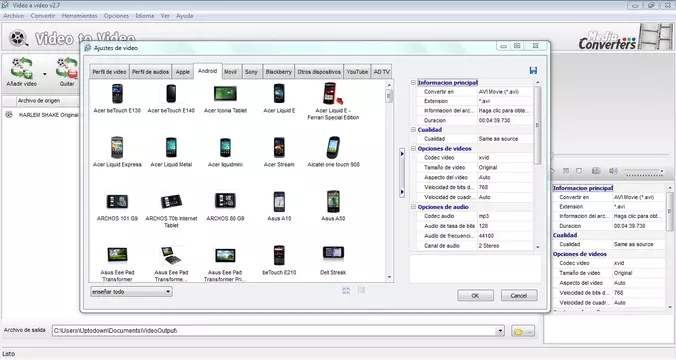Click the OK button
The width and height of the screenshot is (676, 360).
click(475, 296)
